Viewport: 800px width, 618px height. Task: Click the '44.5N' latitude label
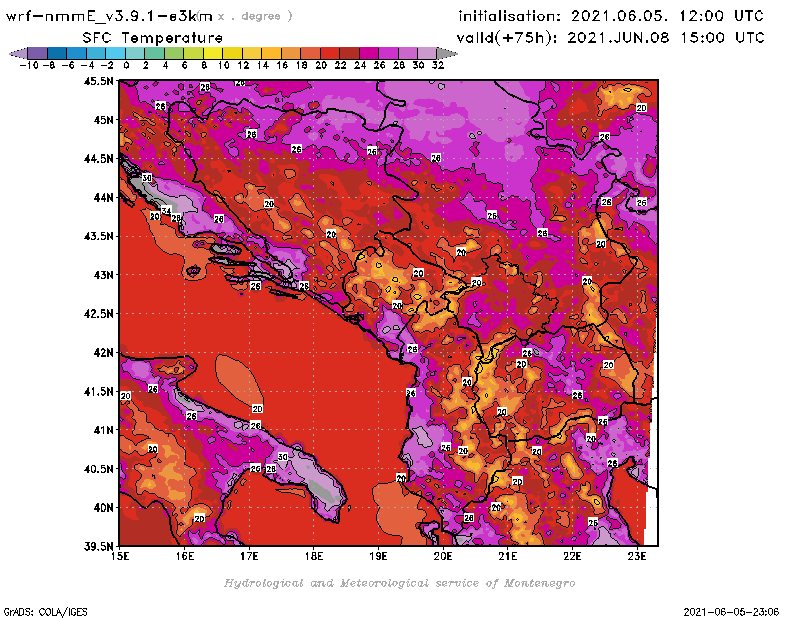coord(98,159)
